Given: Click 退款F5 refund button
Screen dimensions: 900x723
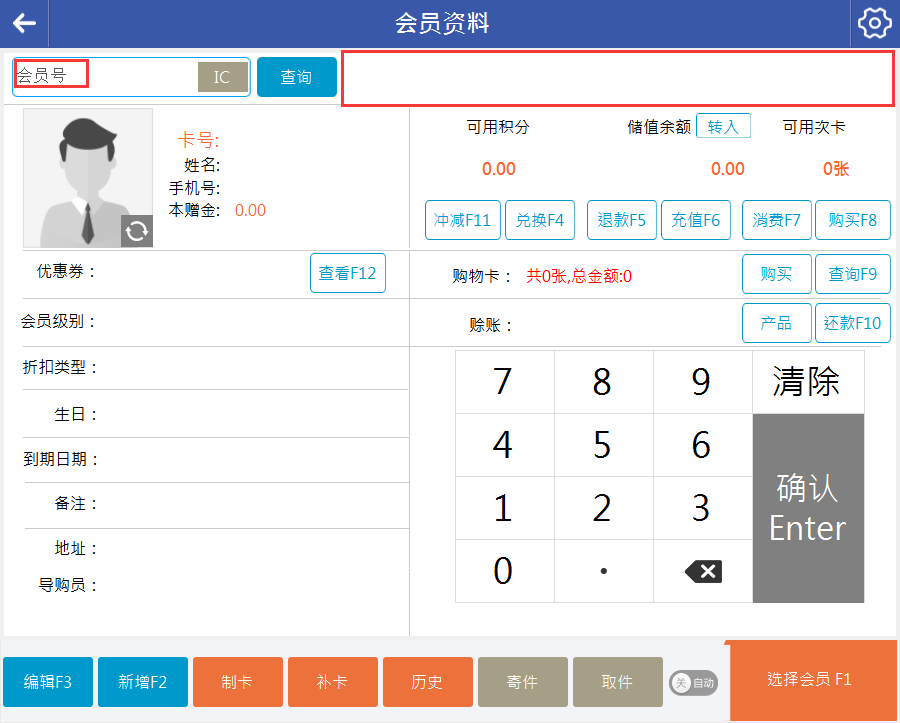Looking at the screenshot, I should 622,220.
